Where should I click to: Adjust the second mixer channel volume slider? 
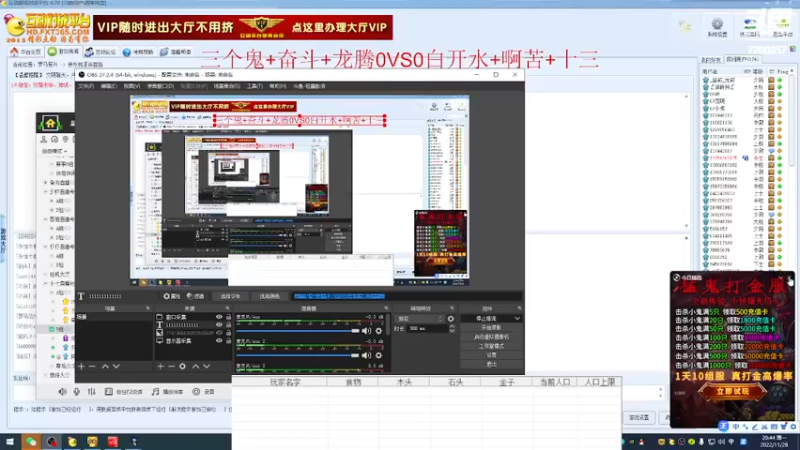[x=297, y=355]
